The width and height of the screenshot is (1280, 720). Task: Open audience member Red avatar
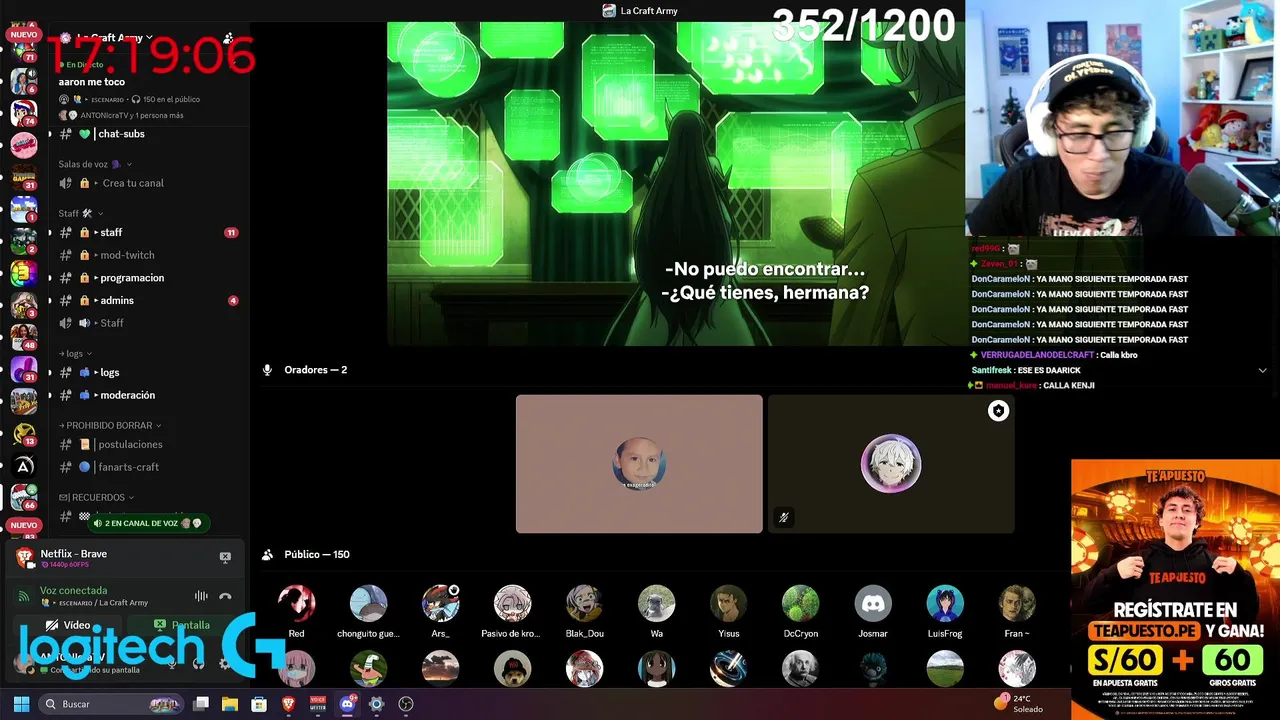(x=296, y=604)
